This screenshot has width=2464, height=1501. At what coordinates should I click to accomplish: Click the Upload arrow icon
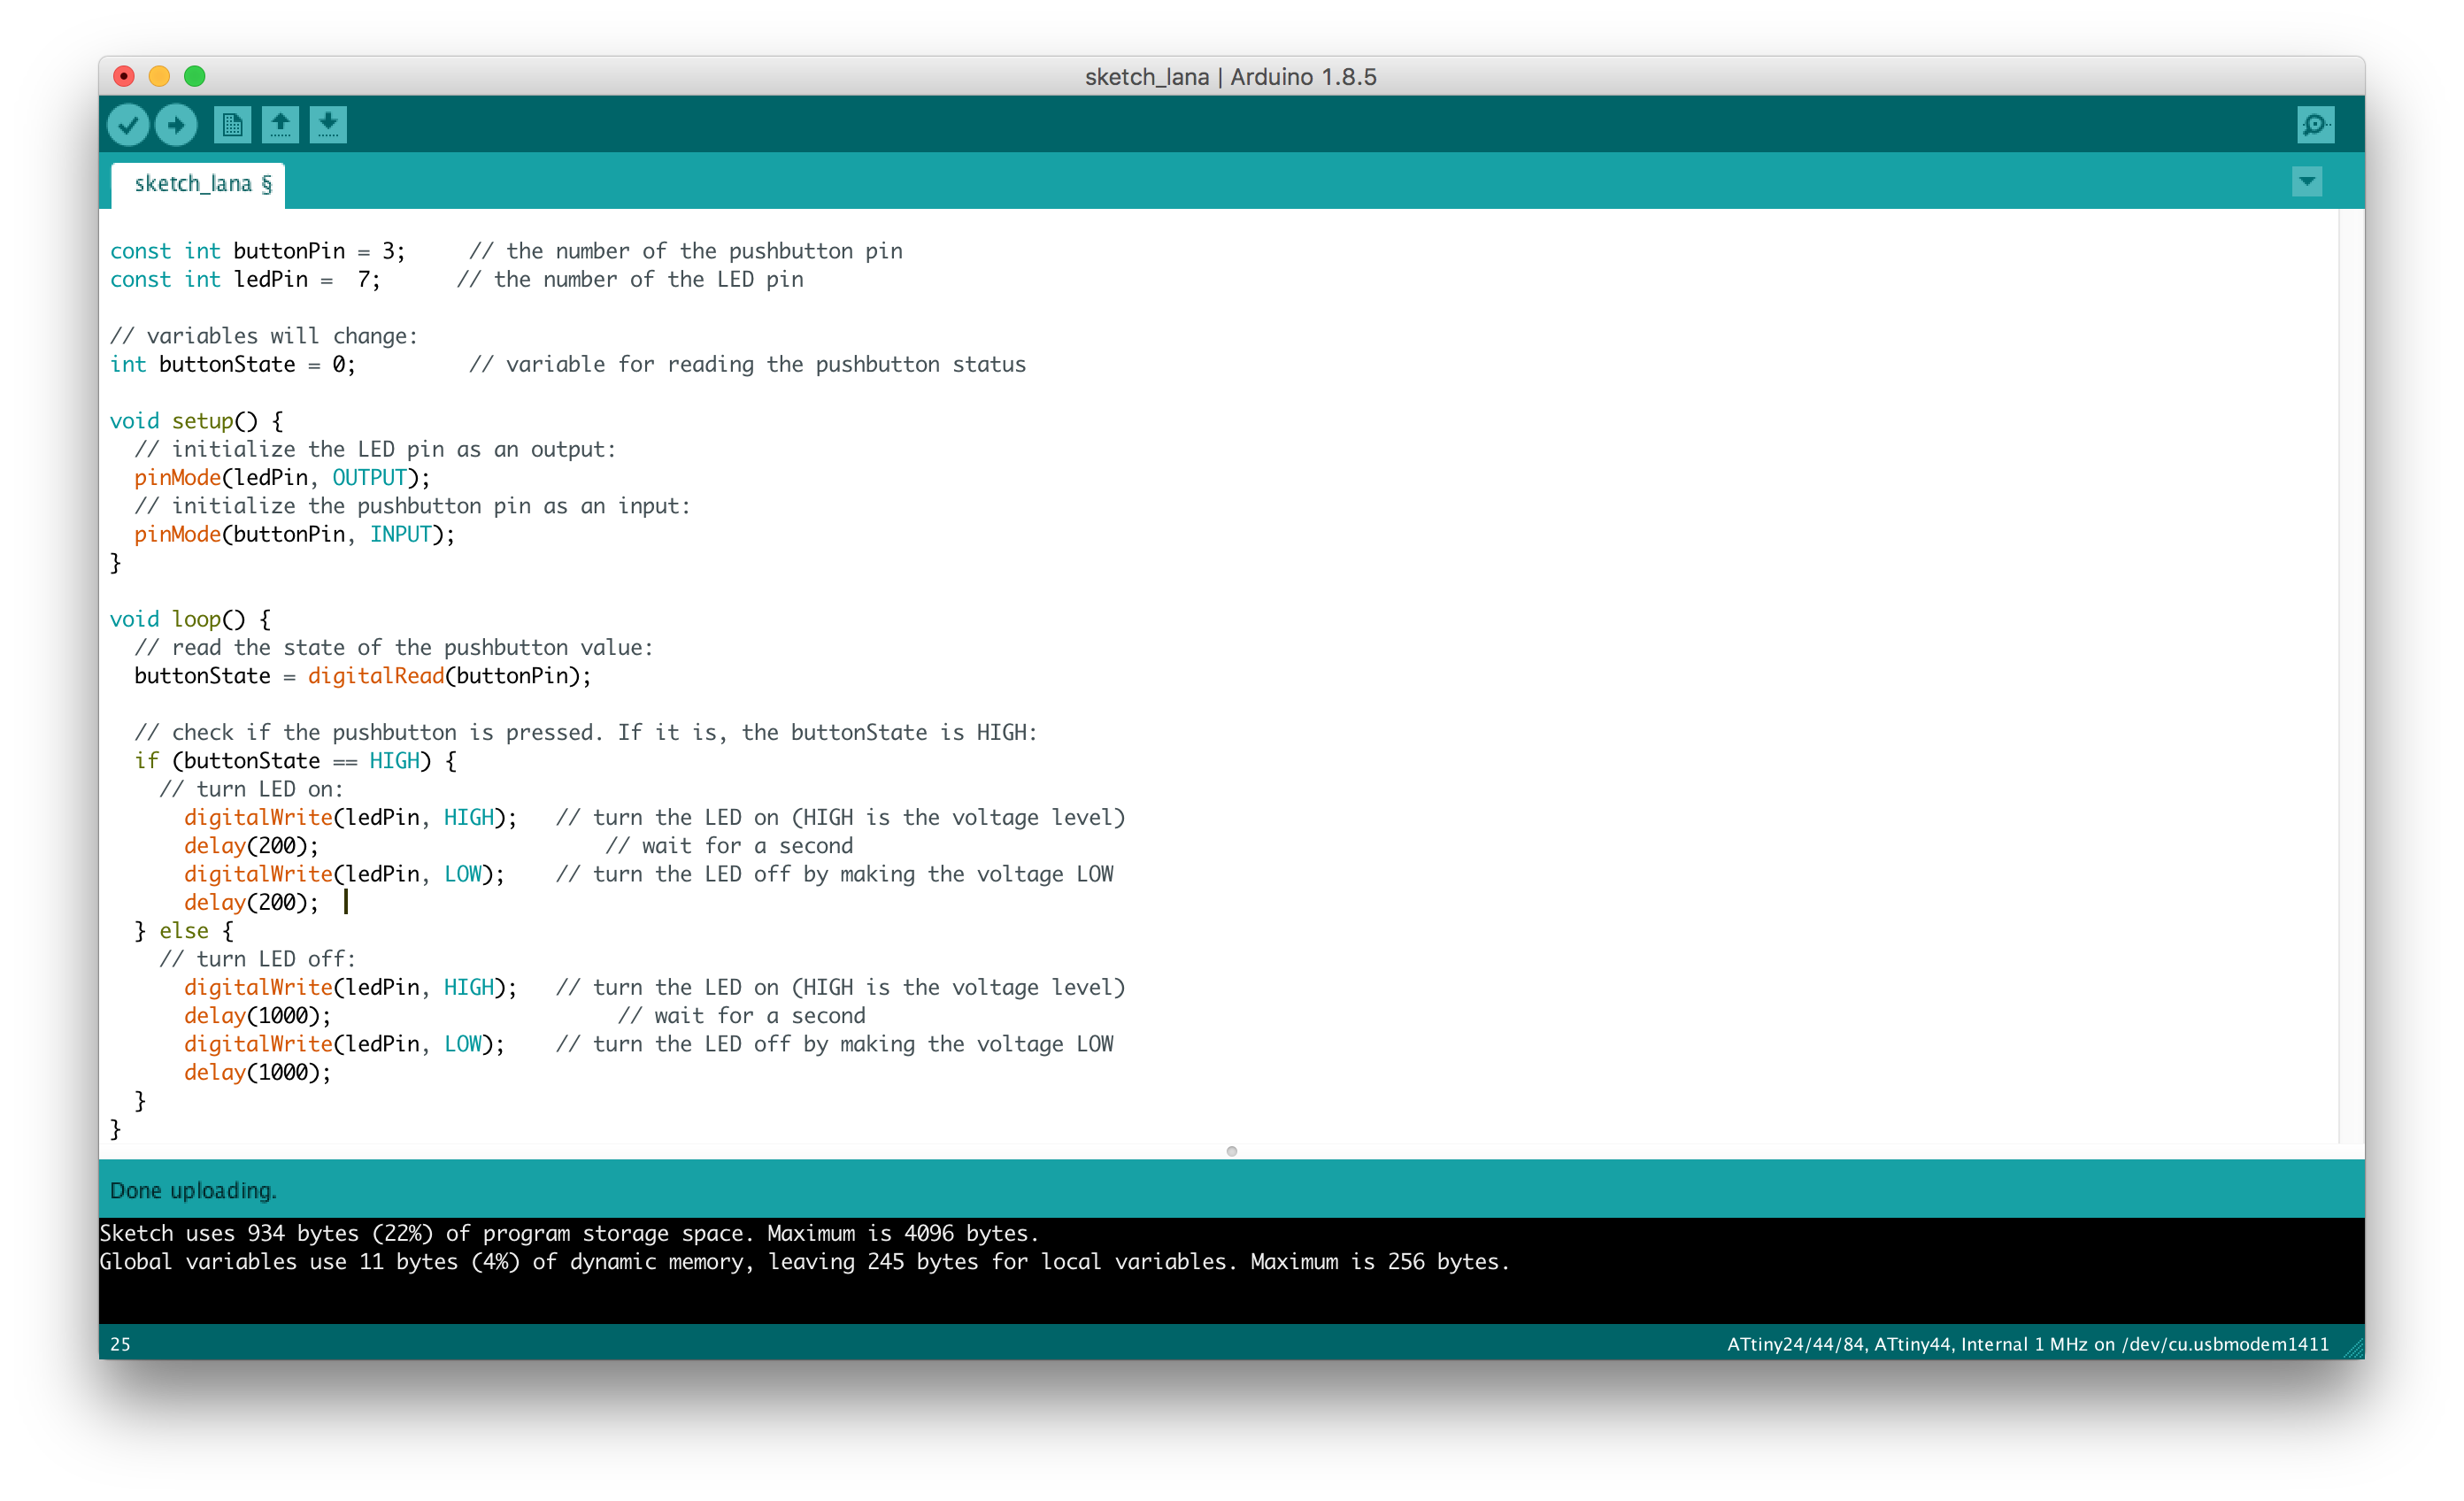[176, 125]
